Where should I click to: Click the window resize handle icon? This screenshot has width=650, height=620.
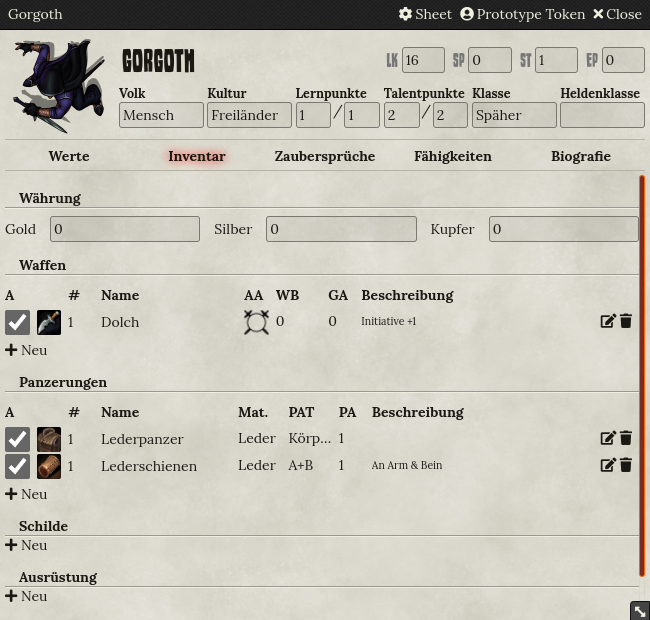coord(640,611)
